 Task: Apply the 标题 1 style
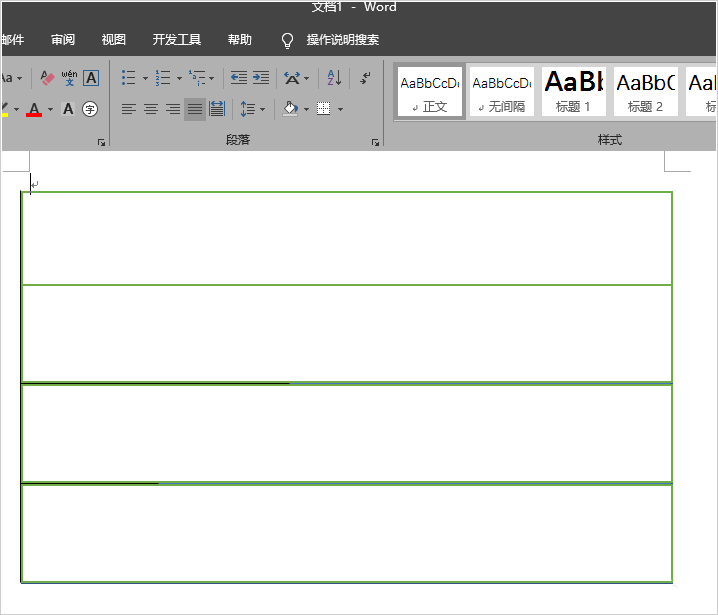tap(574, 92)
